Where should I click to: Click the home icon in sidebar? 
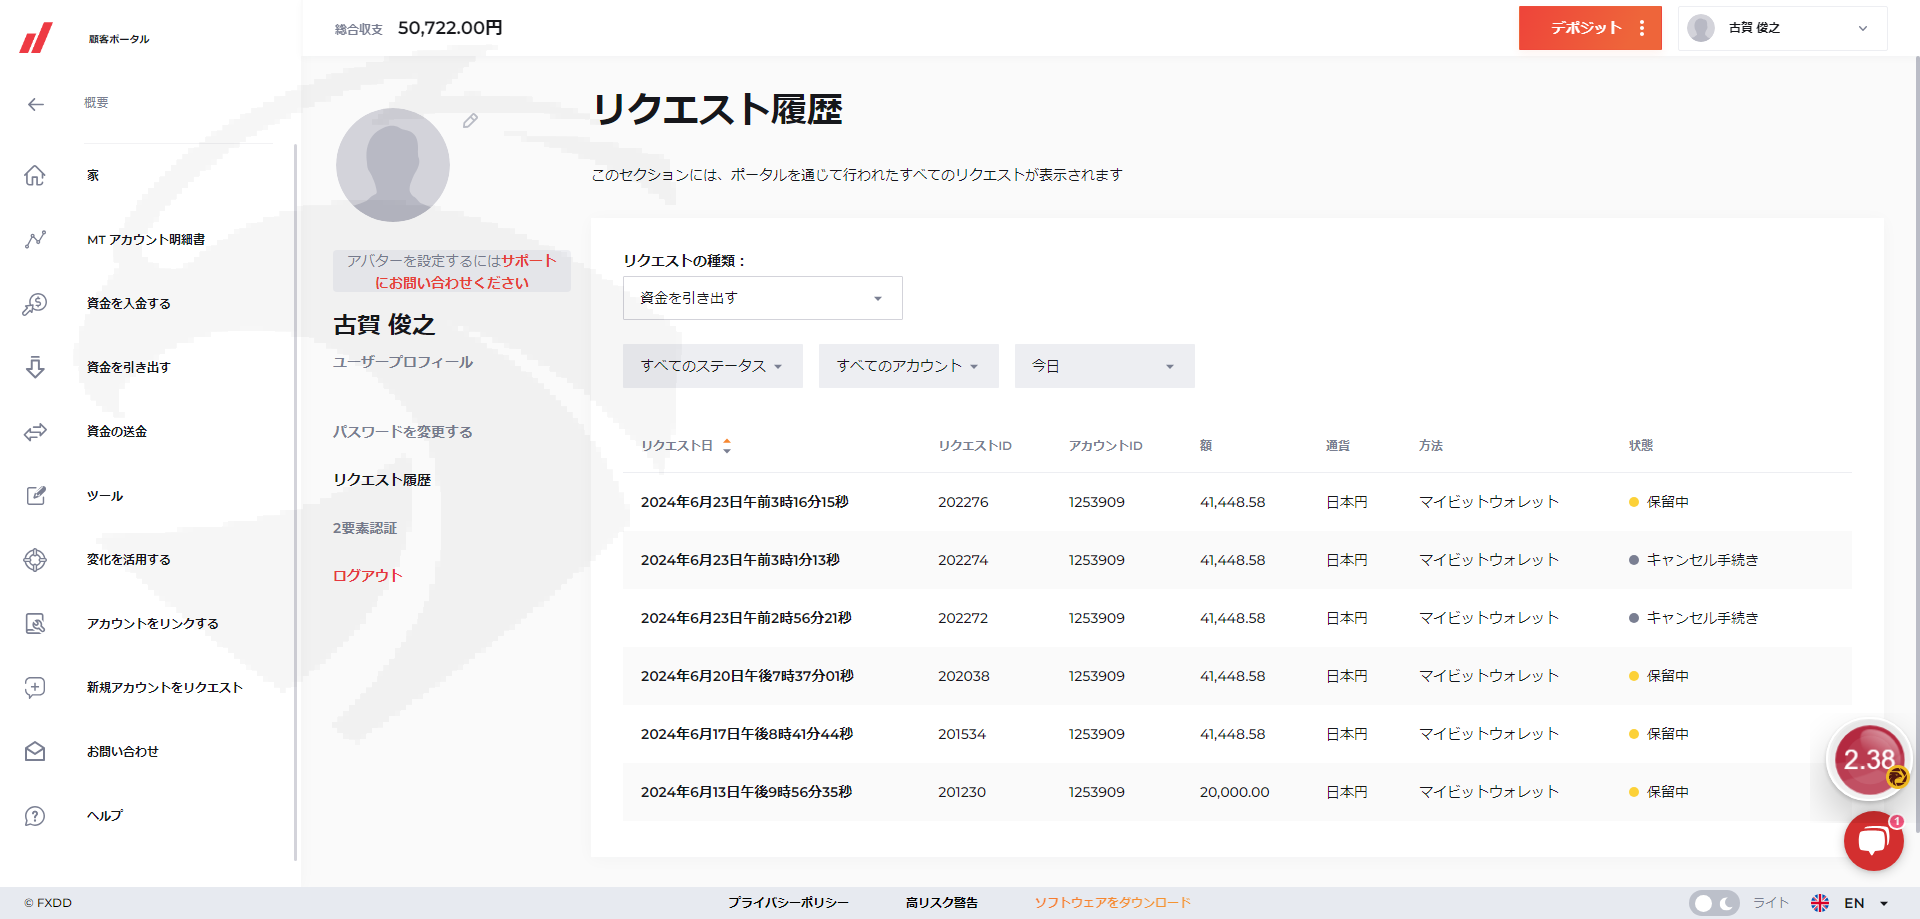click(x=35, y=176)
